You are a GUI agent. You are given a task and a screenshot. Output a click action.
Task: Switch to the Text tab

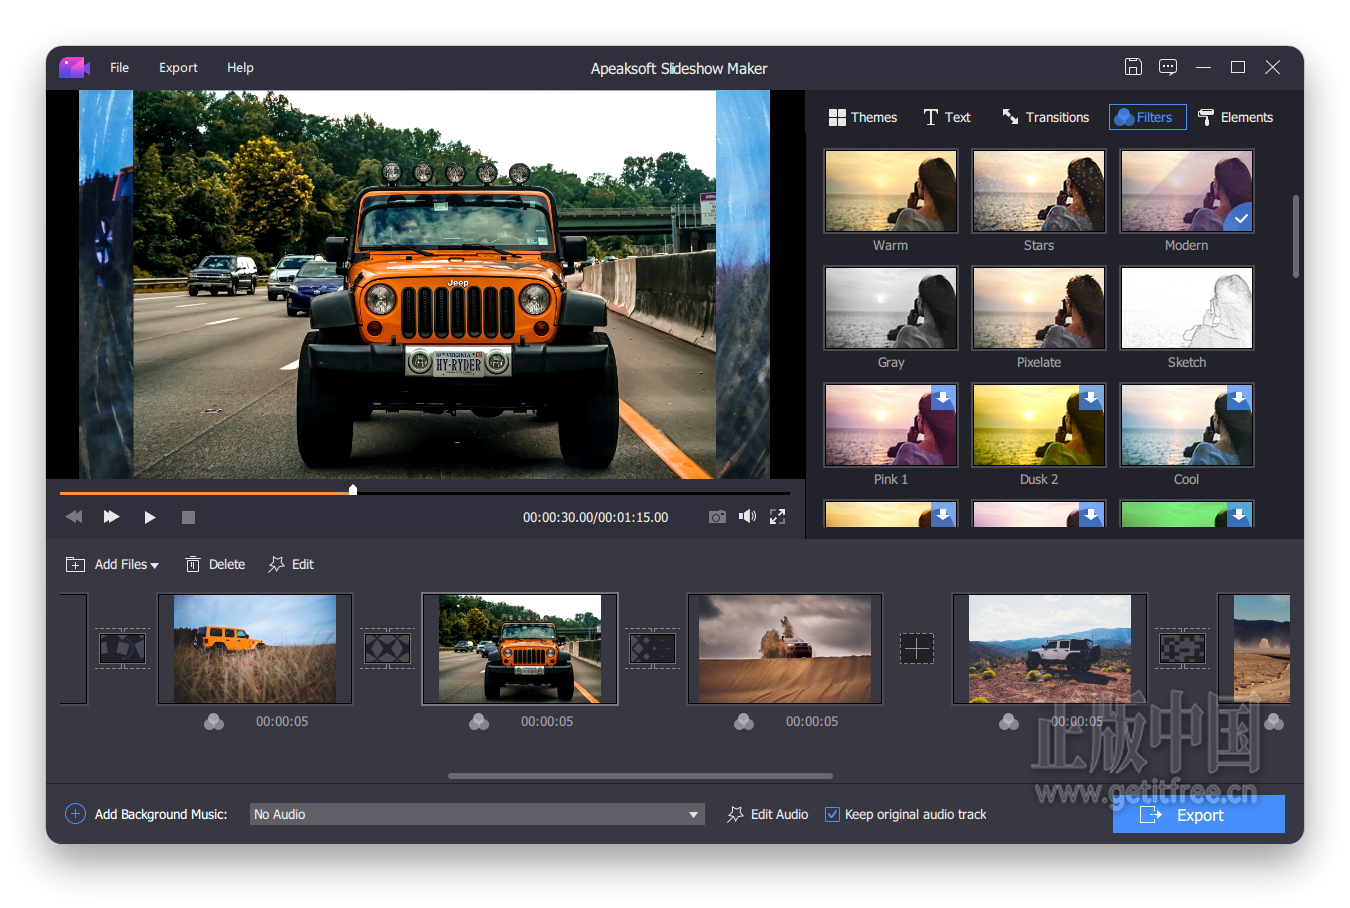(947, 117)
